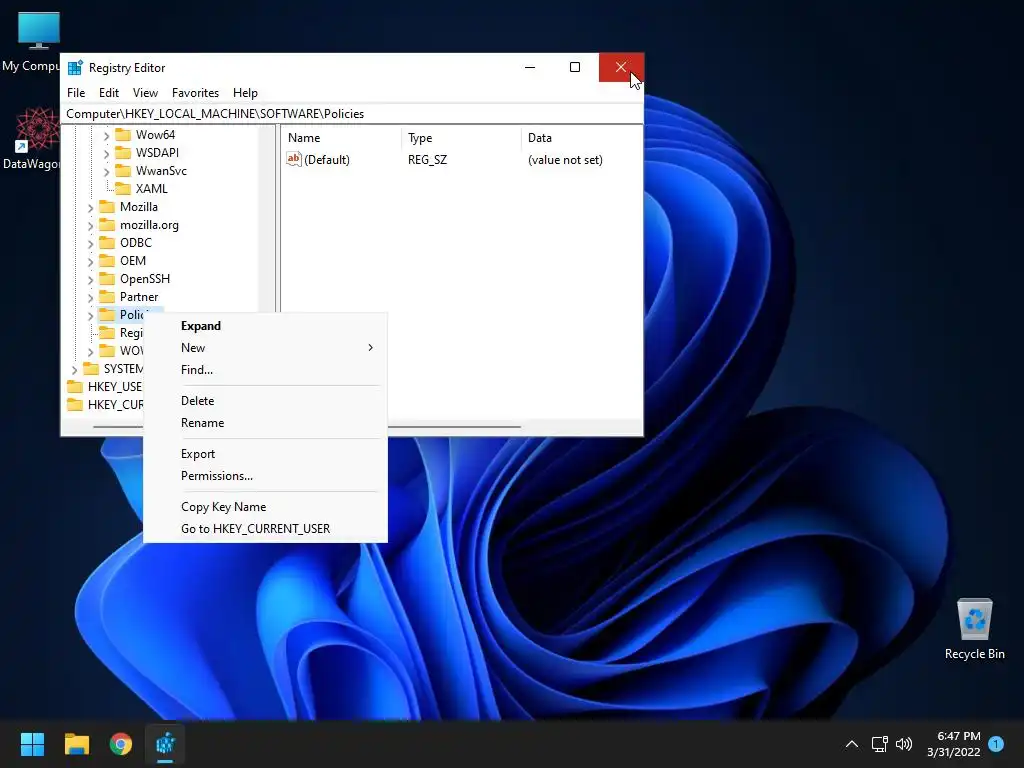Click the (Default) string value icon
1024x768 pixels.
click(x=294, y=159)
